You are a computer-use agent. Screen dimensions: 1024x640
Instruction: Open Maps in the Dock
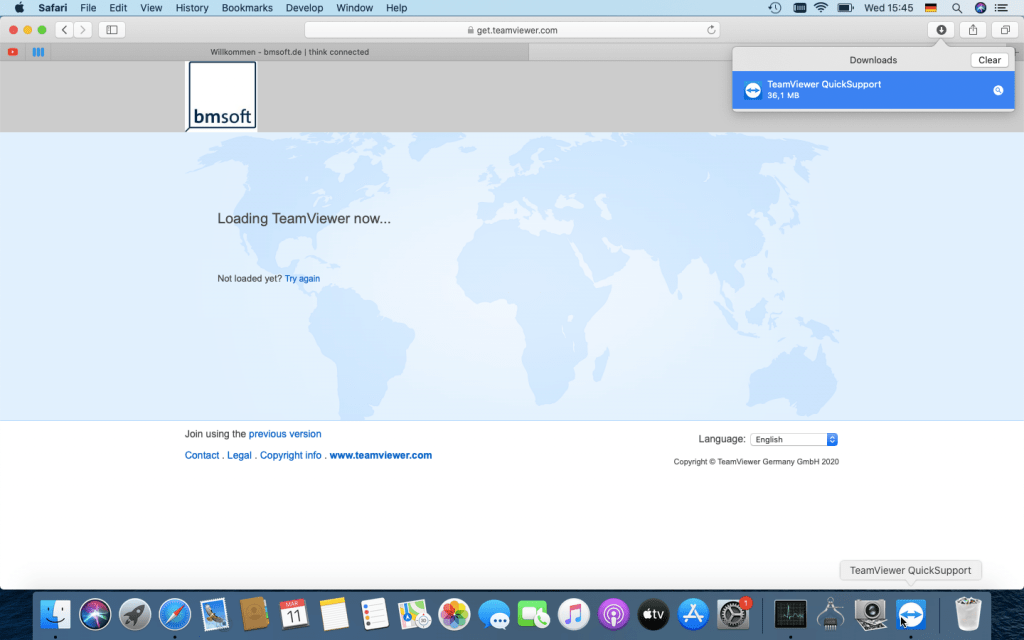tap(414, 614)
